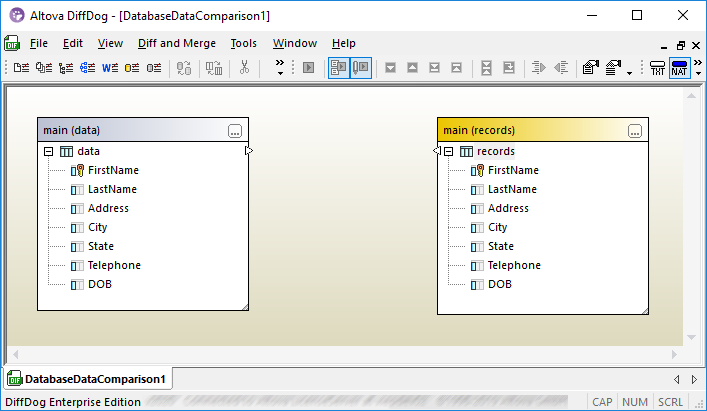The image size is (707, 411).
Task: Click the Compare XML Schemas icon
Action: click(87, 68)
